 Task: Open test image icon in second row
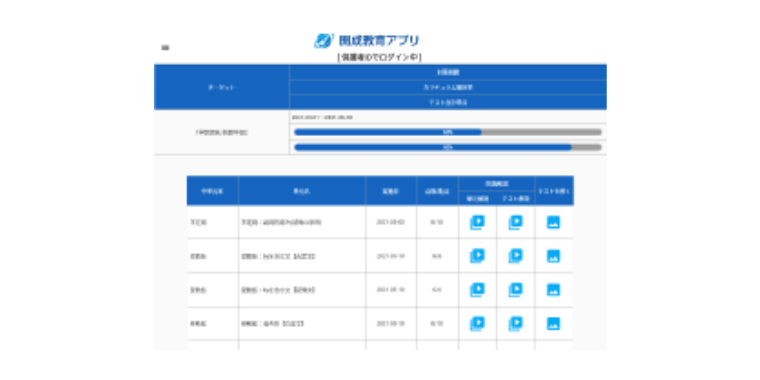tap(554, 256)
